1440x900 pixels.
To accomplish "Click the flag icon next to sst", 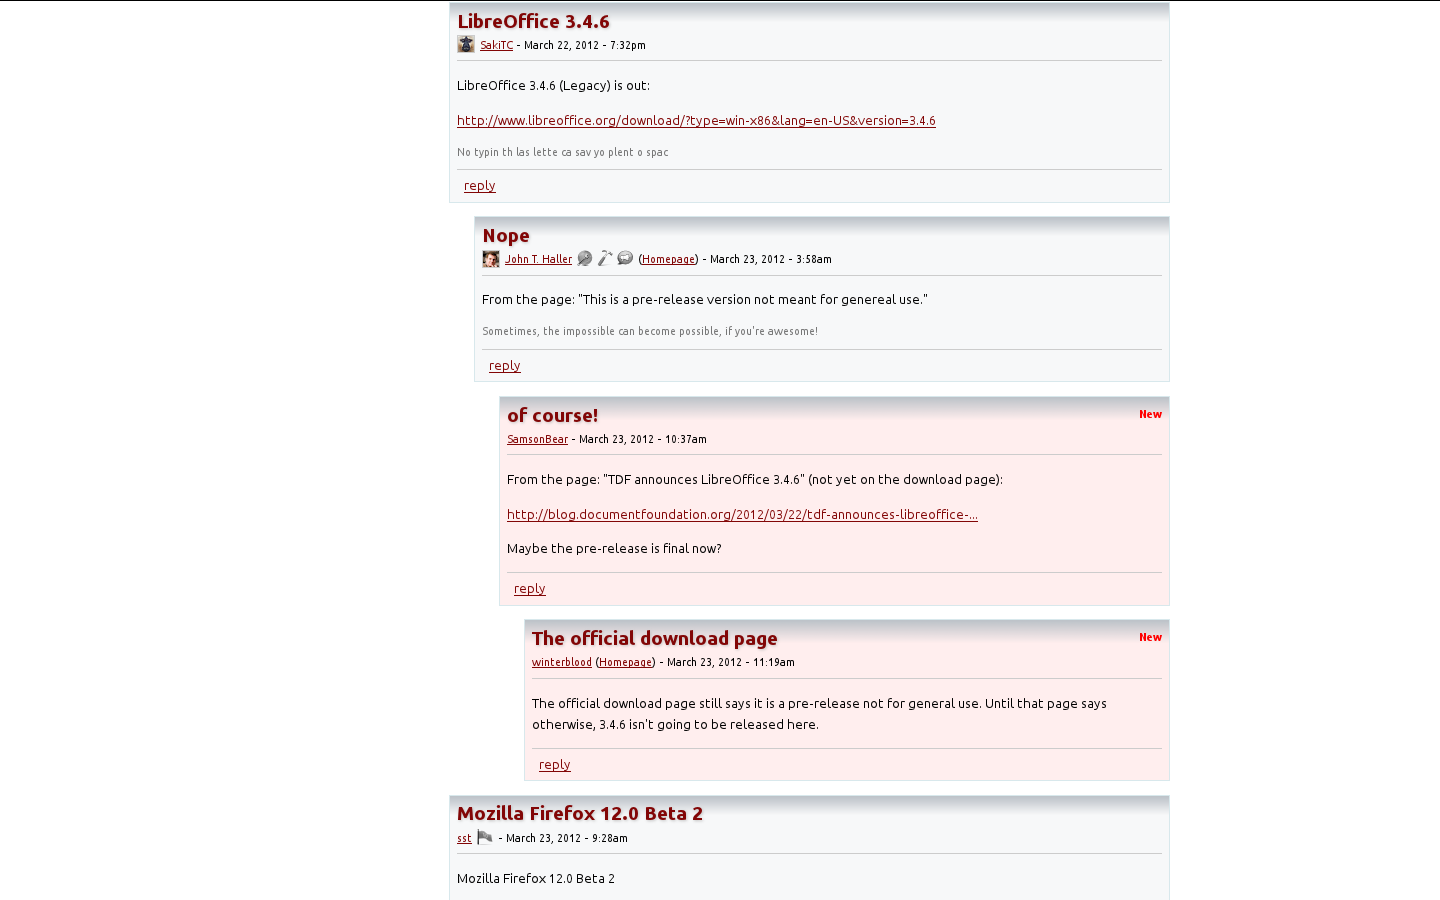I will (x=485, y=837).
